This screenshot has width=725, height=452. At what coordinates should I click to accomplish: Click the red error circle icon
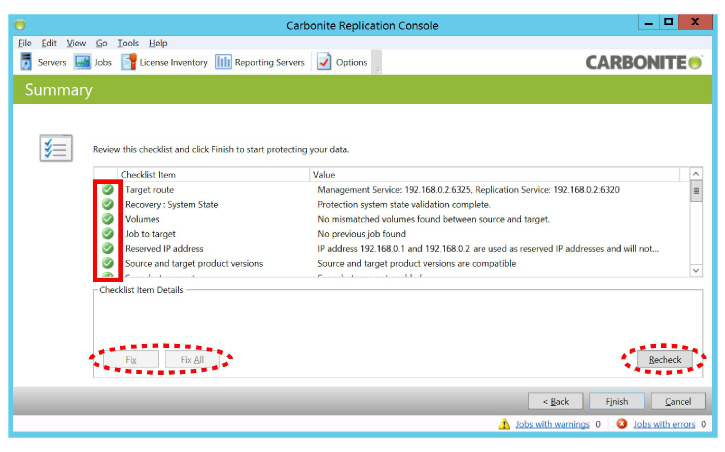click(622, 423)
